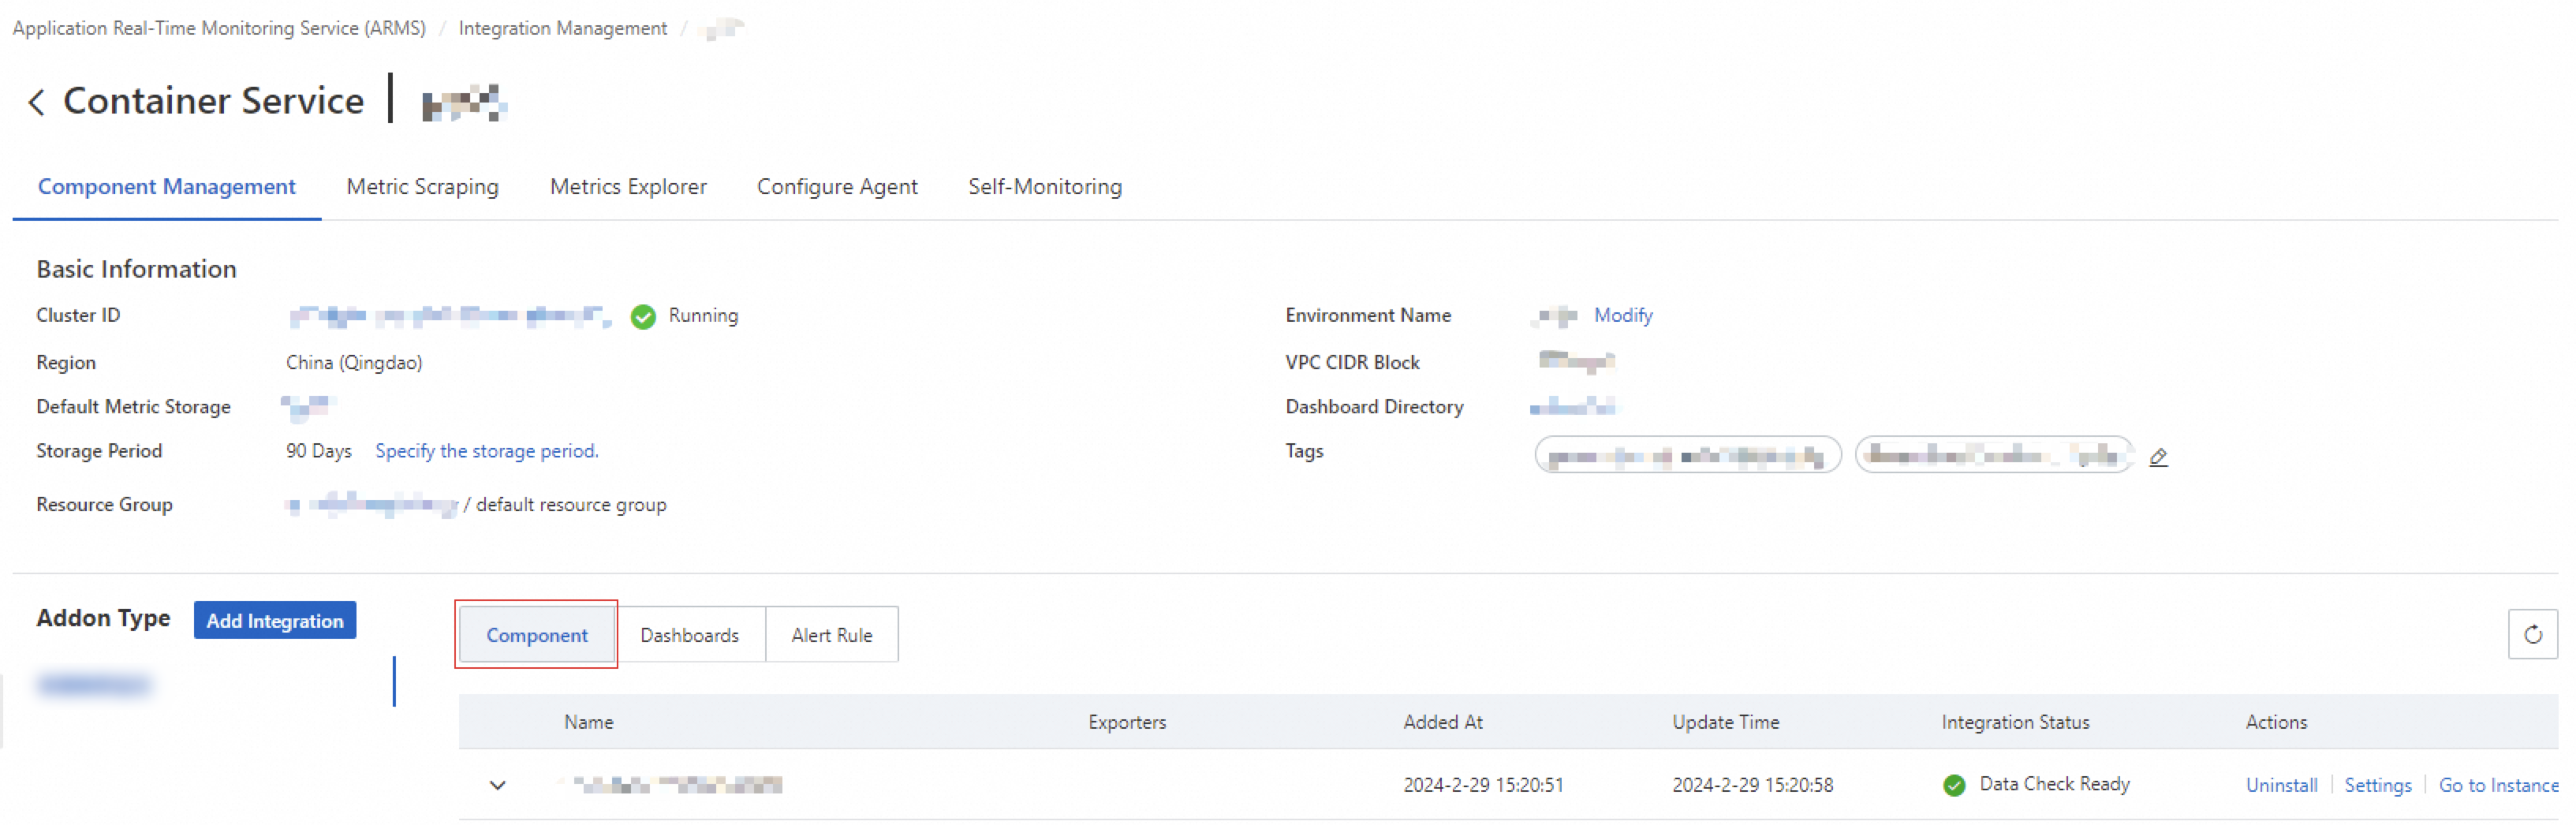Click the Integration Status column header

(x=2015, y=722)
